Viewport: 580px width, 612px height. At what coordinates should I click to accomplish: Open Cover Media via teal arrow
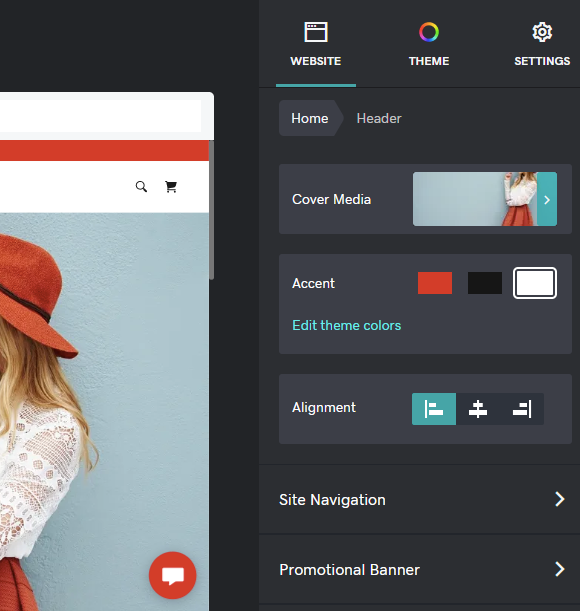pyautogui.click(x=547, y=199)
